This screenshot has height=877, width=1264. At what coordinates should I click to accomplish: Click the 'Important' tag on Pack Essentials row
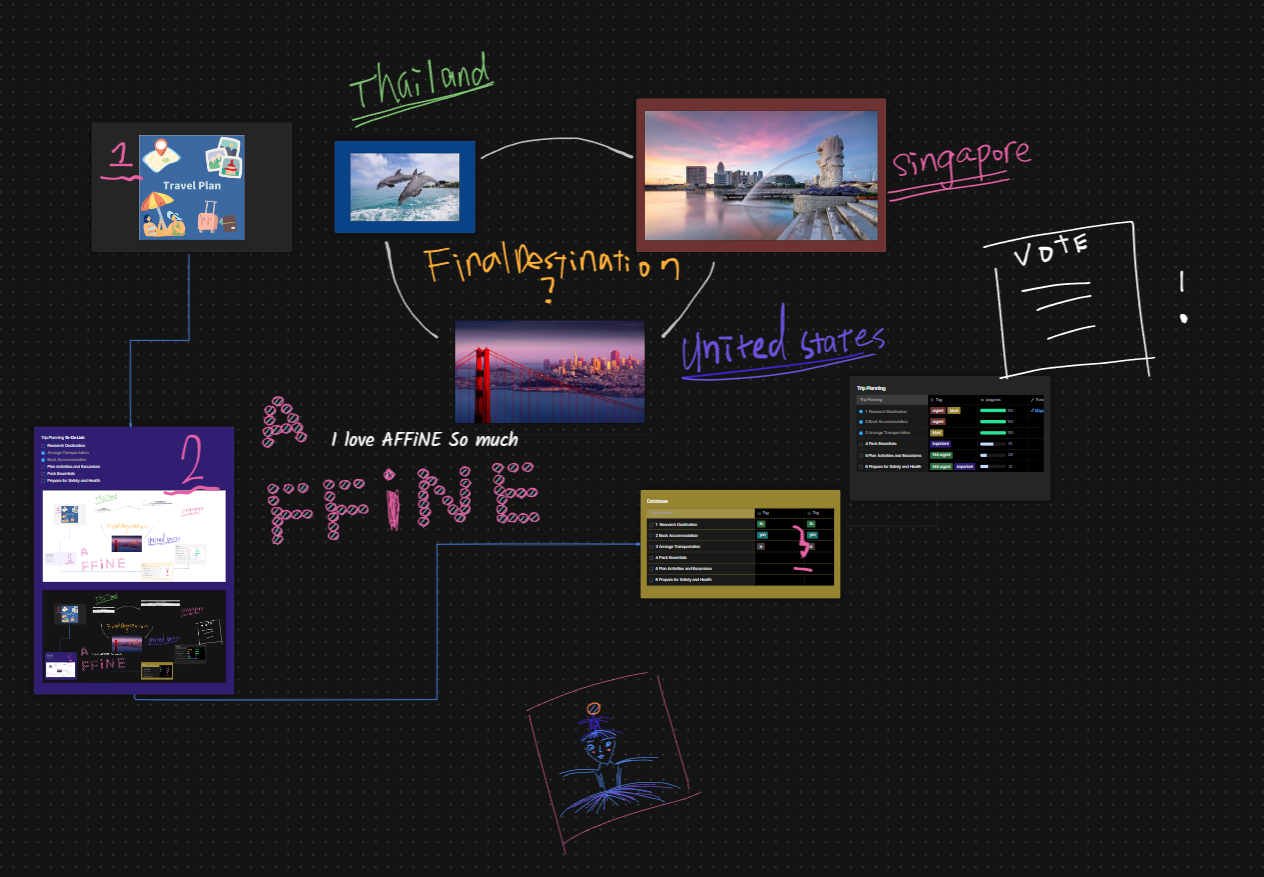point(940,444)
